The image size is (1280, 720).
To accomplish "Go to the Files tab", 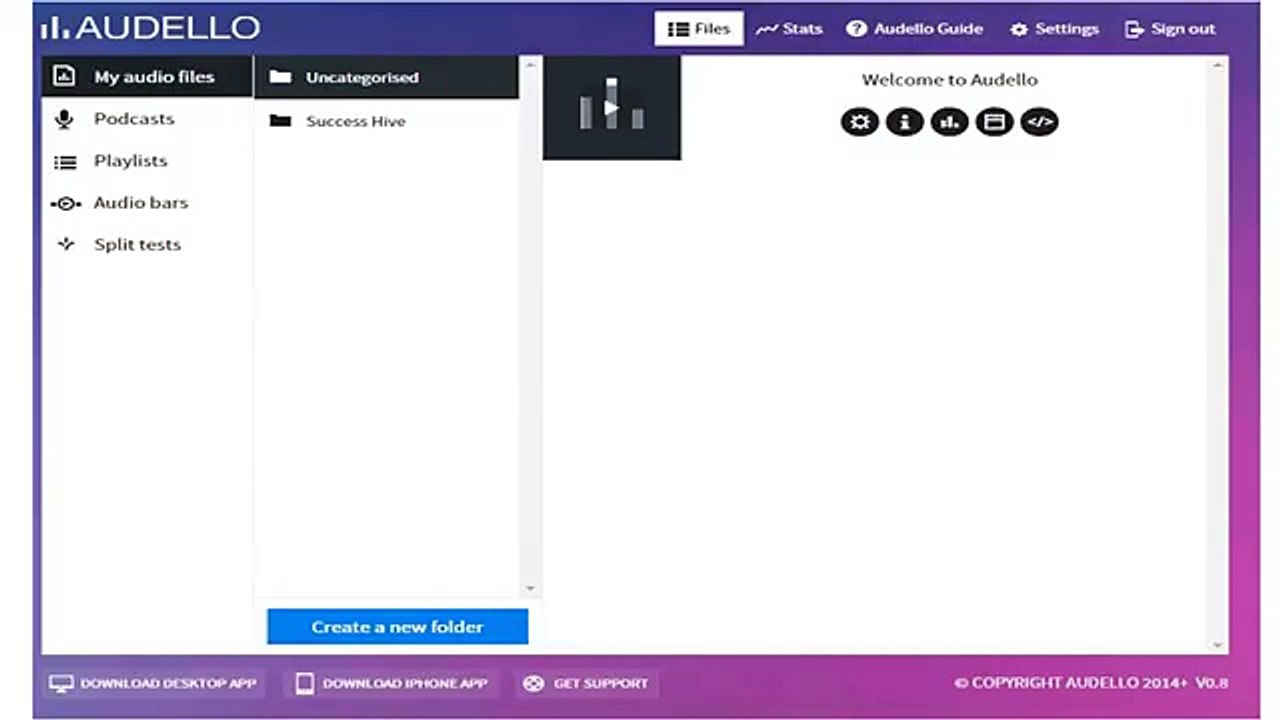I will [699, 29].
